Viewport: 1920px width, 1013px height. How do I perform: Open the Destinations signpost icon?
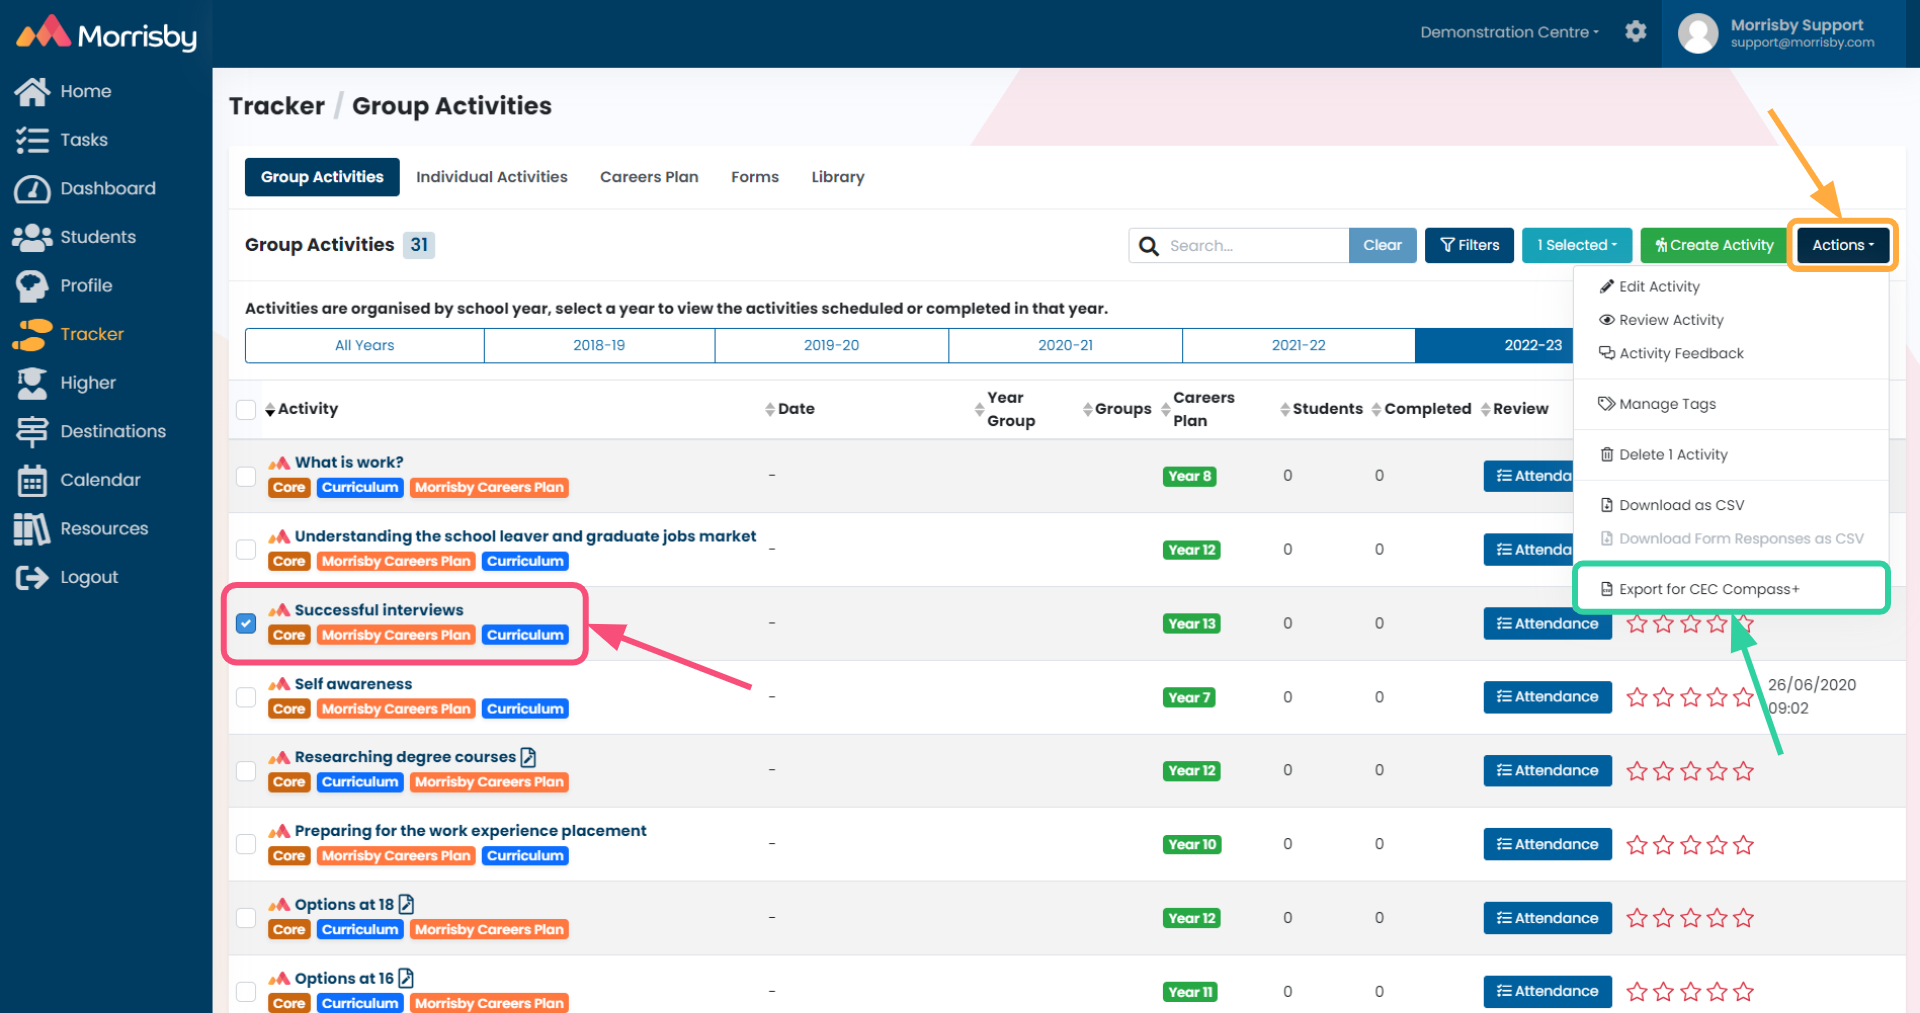click(x=32, y=431)
